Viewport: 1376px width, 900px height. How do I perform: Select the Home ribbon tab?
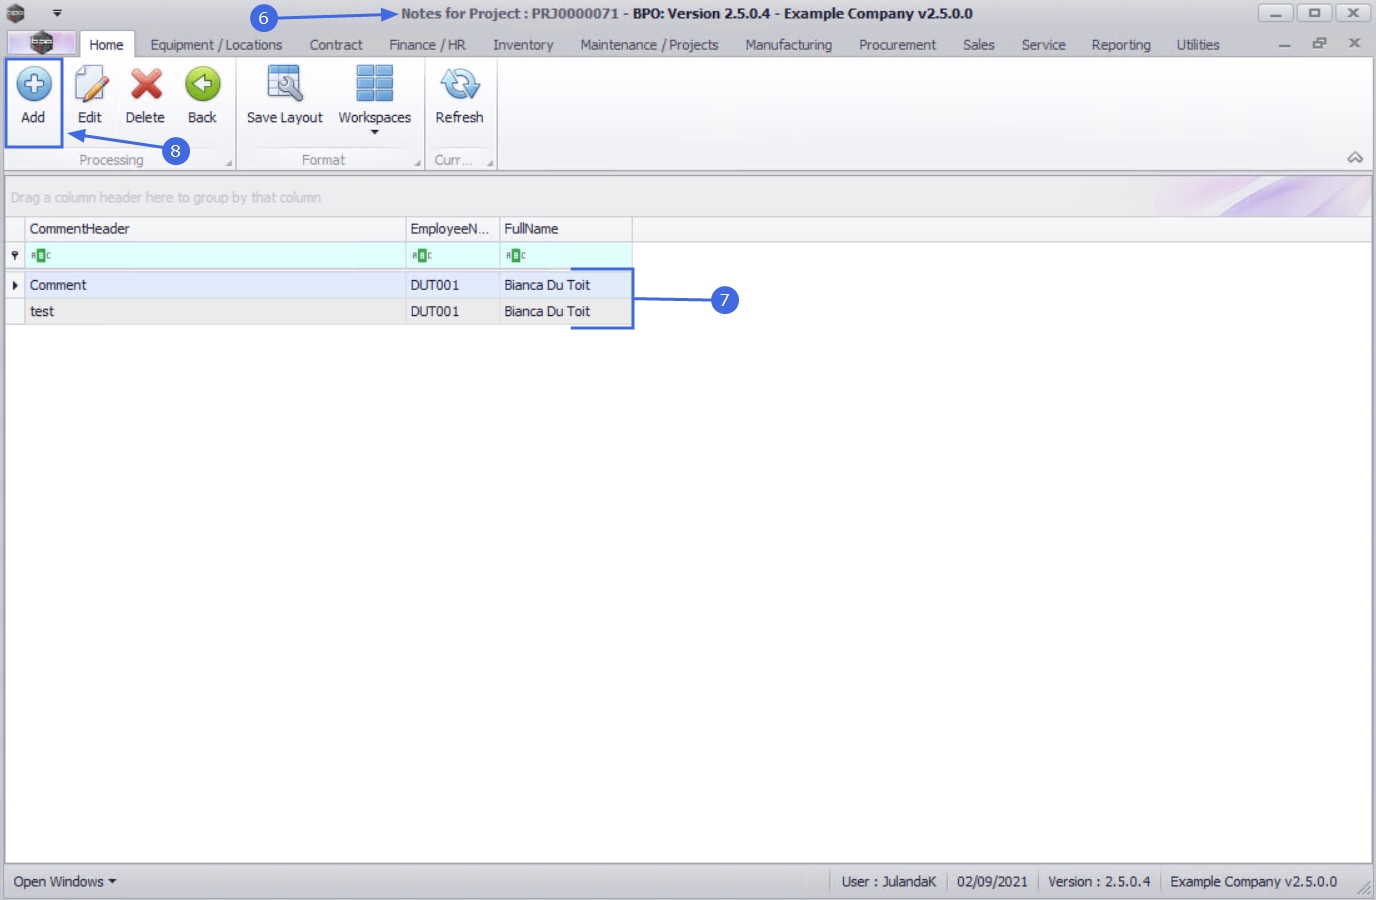[106, 45]
